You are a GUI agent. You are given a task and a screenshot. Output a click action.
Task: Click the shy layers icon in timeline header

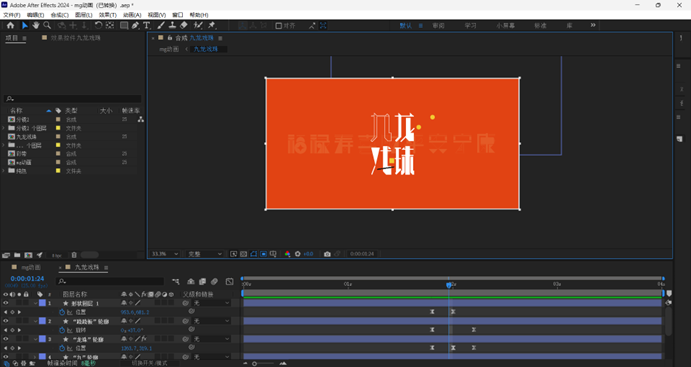(191, 281)
